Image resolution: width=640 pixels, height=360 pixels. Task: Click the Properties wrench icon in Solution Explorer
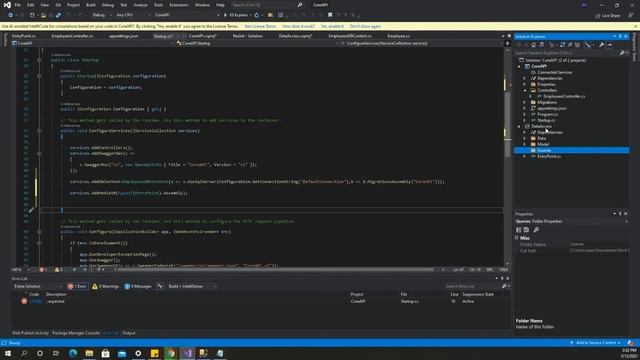pyautogui.click(x=601, y=44)
